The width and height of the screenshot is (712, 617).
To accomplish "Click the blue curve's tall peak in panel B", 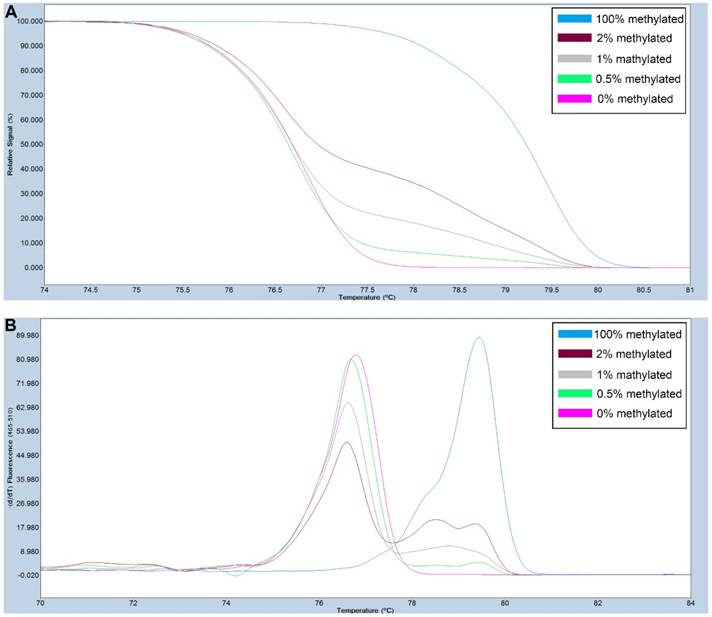I will (480, 338).
